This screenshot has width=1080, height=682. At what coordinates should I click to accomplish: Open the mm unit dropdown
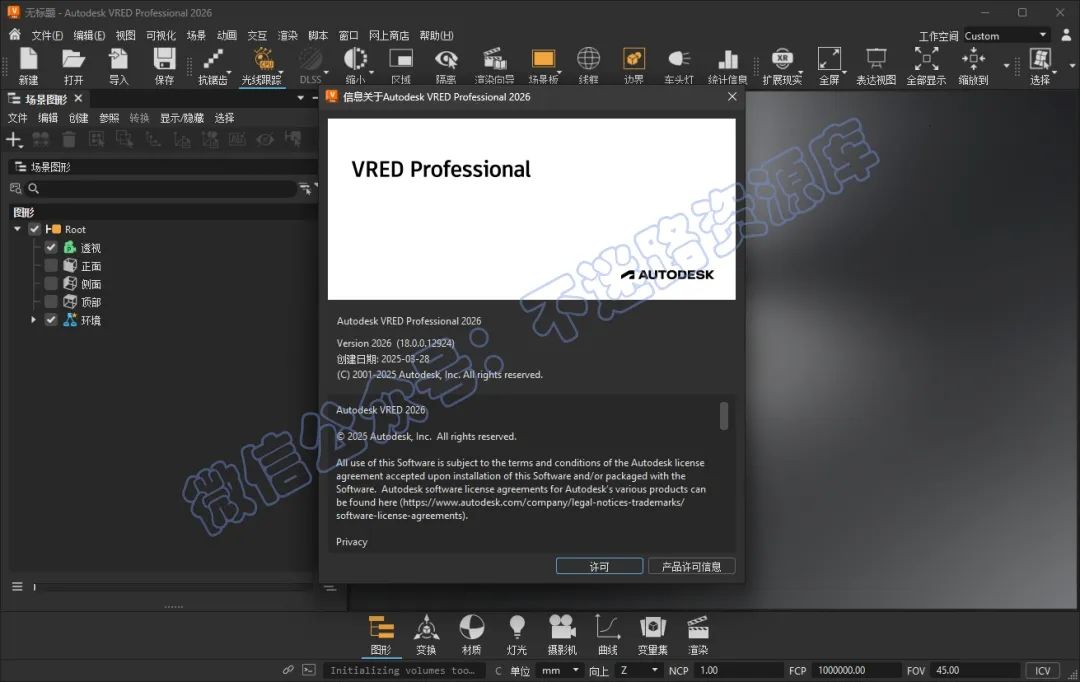point(560,670)
